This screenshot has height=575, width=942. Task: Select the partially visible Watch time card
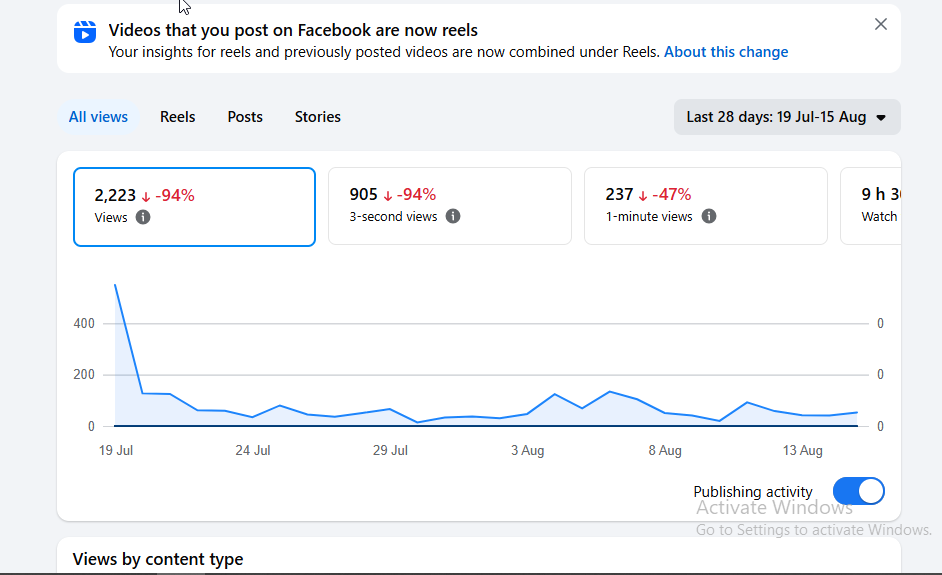tap(871, 206)
